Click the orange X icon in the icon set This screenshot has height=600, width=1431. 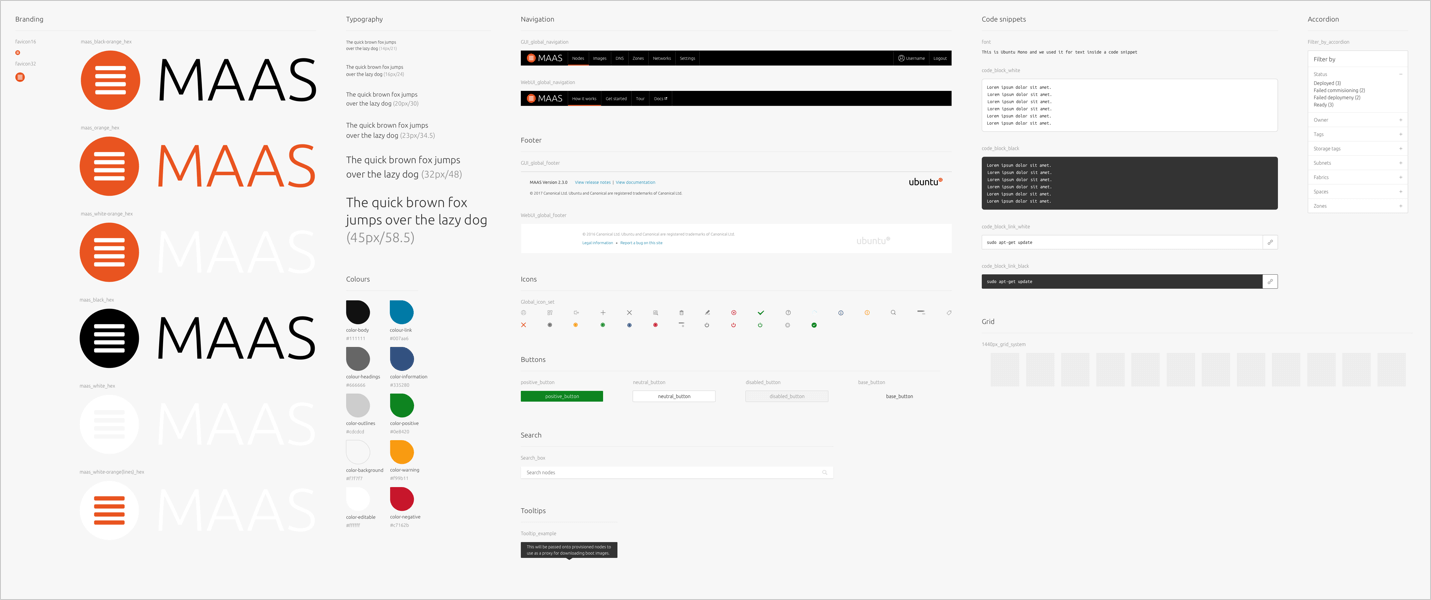[x=523, y=325]
